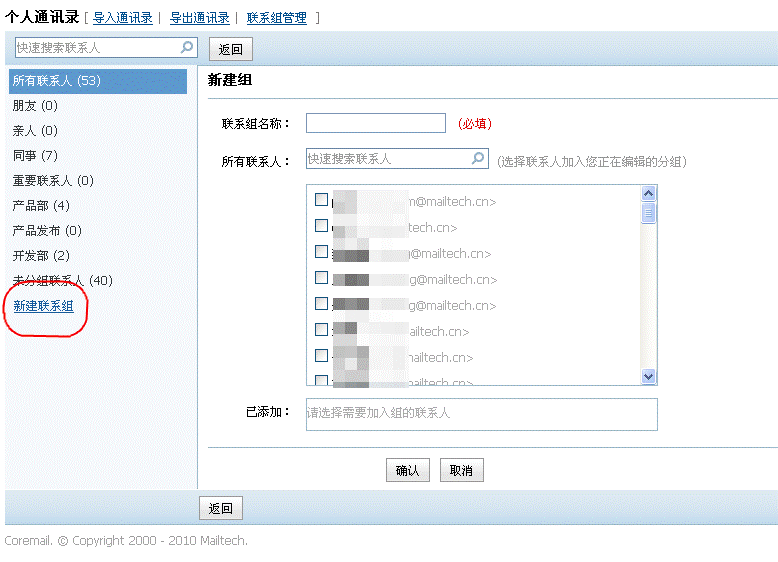The image size is (778, 562).
Task: Open 导出通讯录 link
Action: point(199,18)
